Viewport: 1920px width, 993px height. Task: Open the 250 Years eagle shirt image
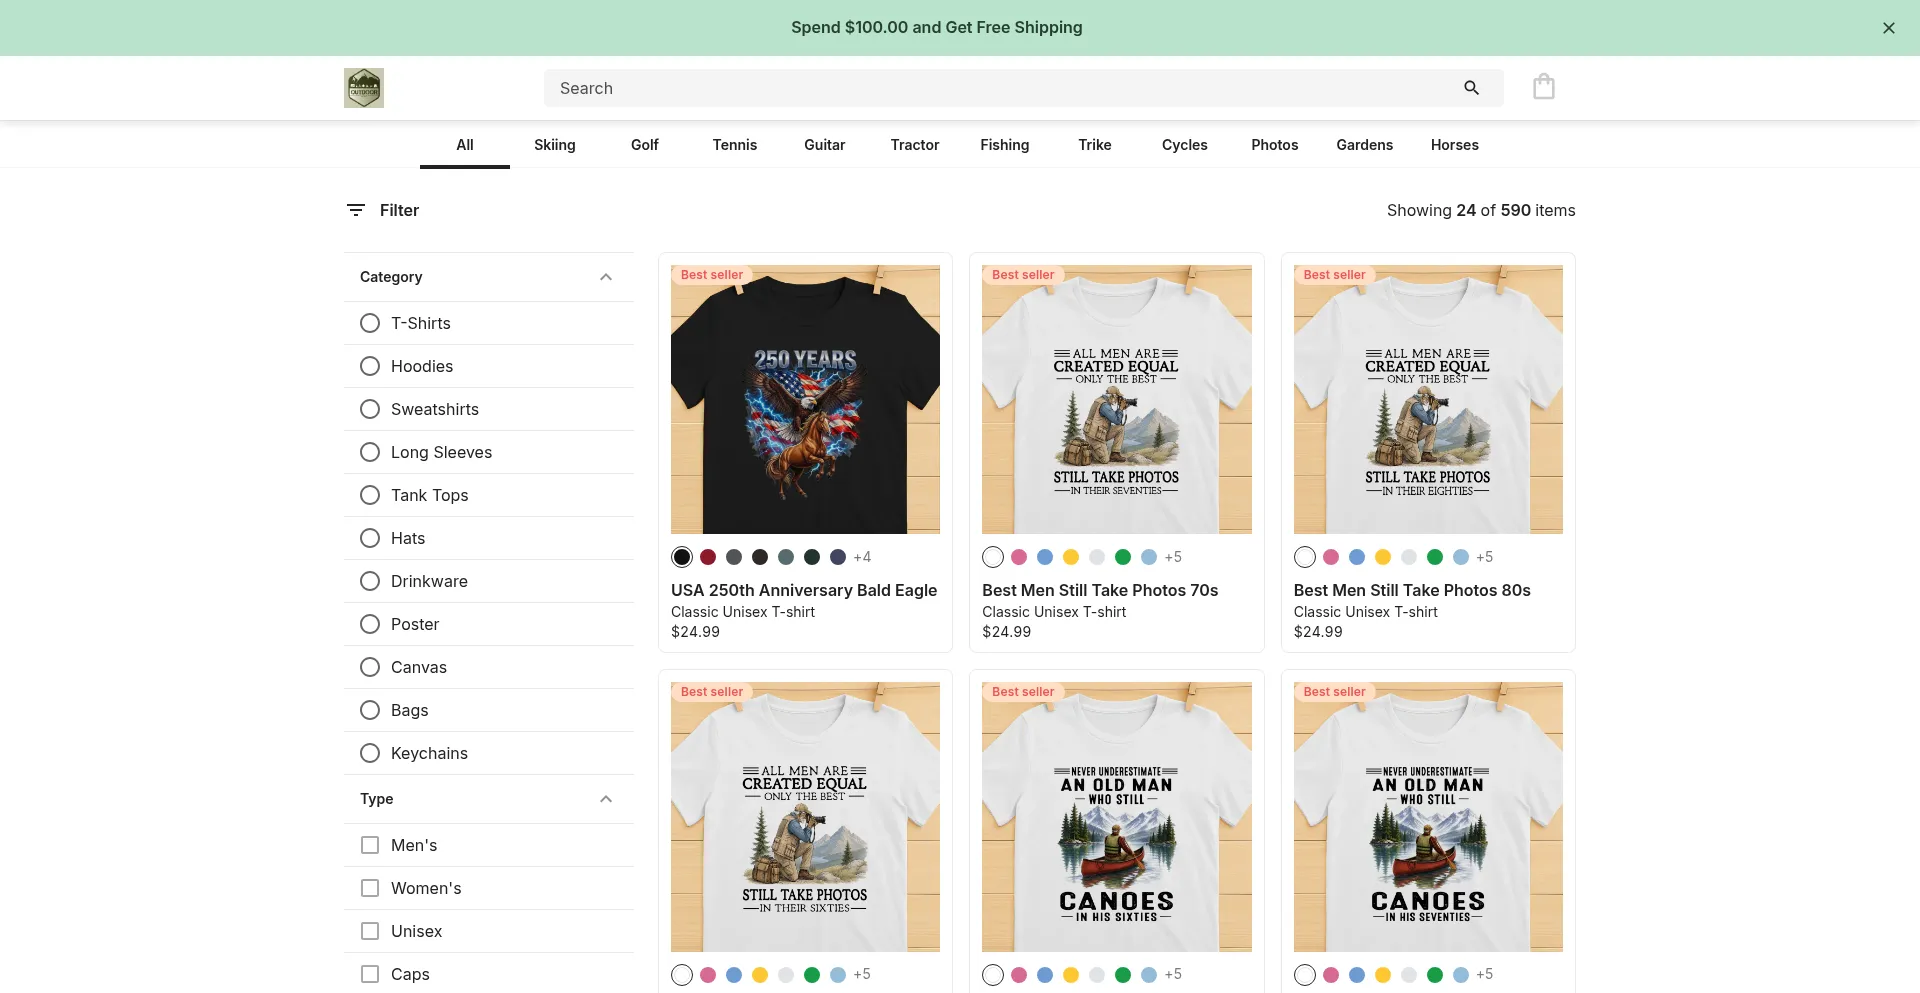(x=805, y=399)
